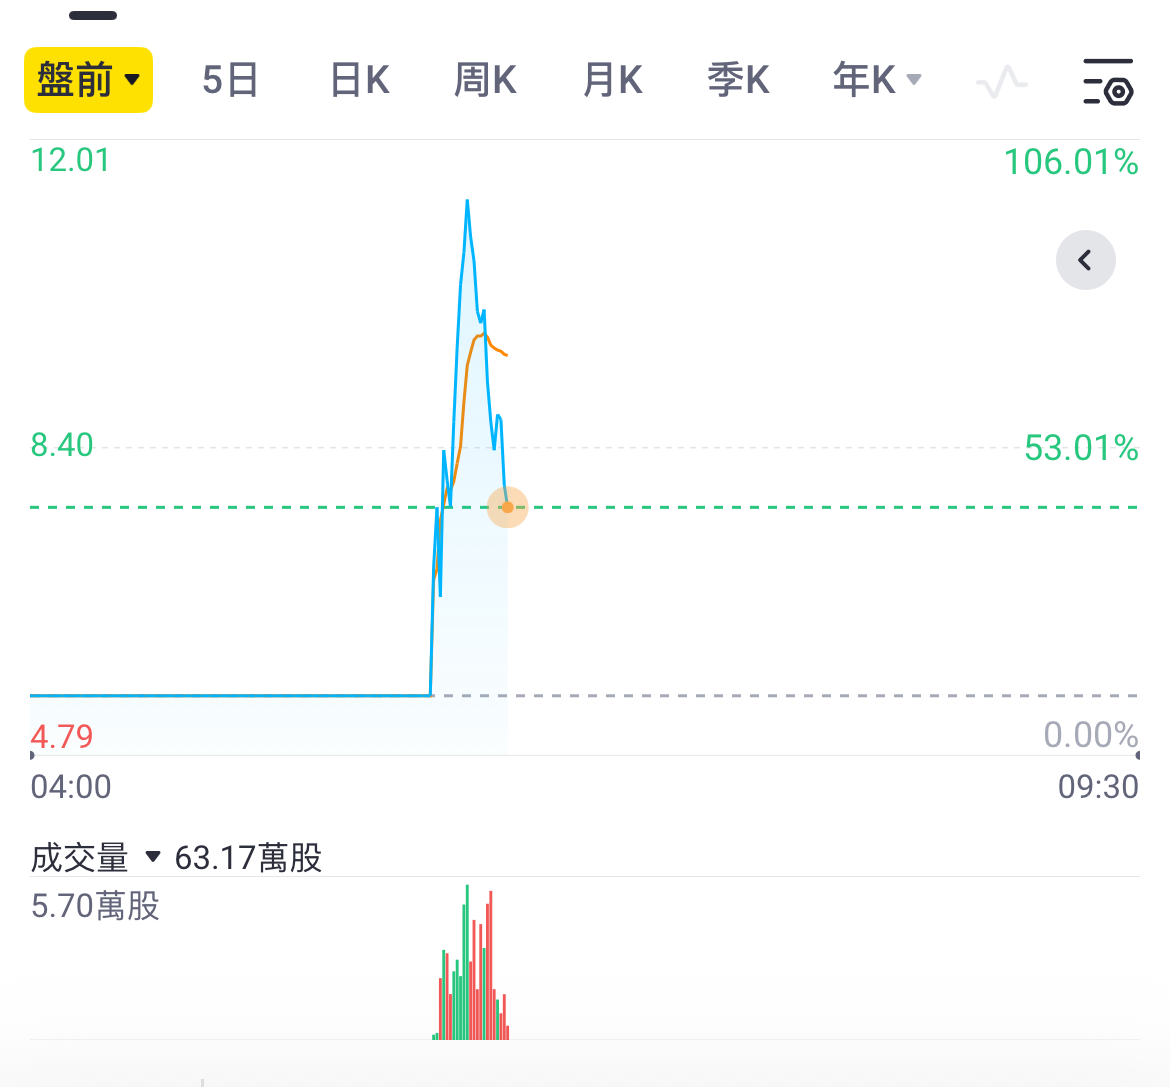Collapse side panel with left chevron button
This screenshot has width=1170, height=1087.
[1086, 260]
